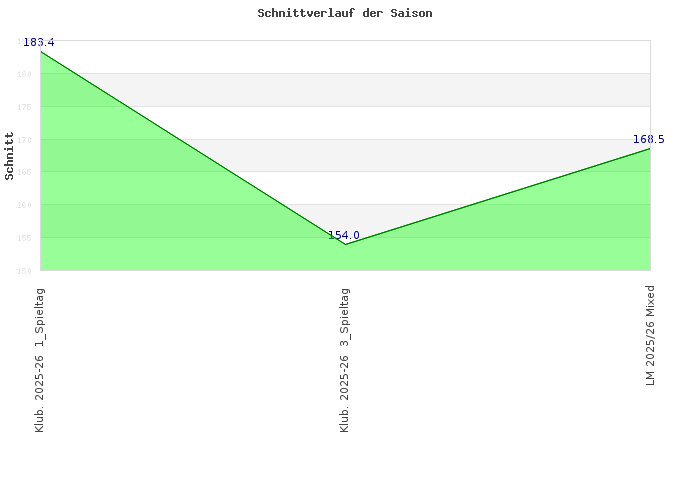
Task: Click the 'Schnitt' y-axis title
Action: click(x=10, y=156)
